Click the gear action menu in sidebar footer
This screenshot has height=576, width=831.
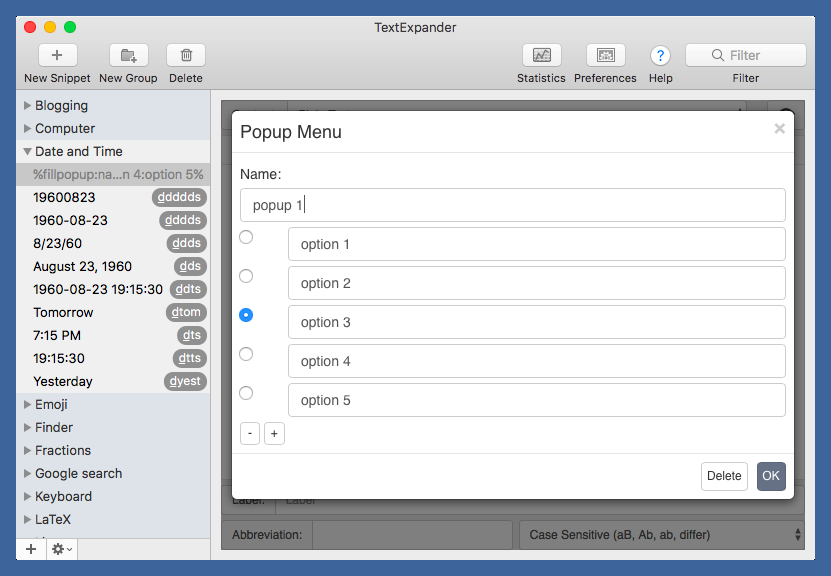coord(61,549)
